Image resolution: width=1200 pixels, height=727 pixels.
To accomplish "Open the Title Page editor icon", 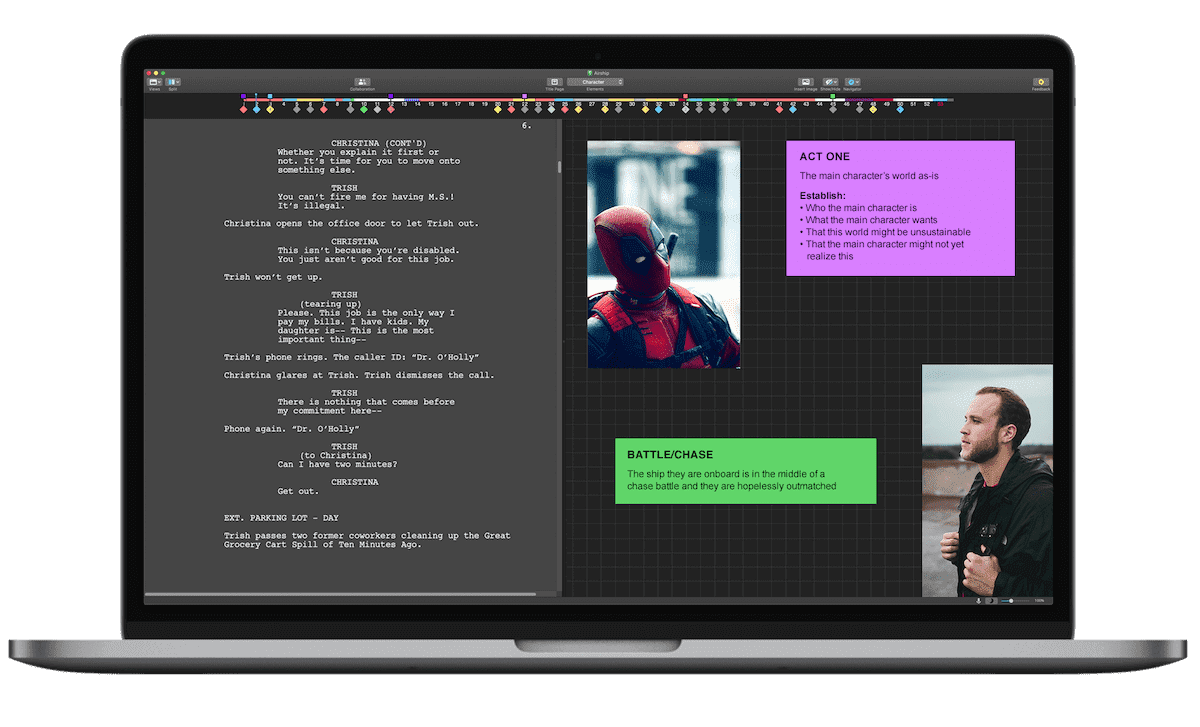I will [555, 82].
